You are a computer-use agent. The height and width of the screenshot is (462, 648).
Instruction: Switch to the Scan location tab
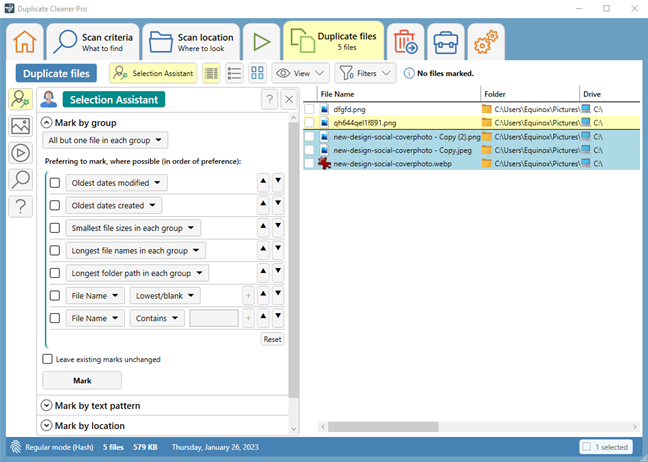coord(191,42)
